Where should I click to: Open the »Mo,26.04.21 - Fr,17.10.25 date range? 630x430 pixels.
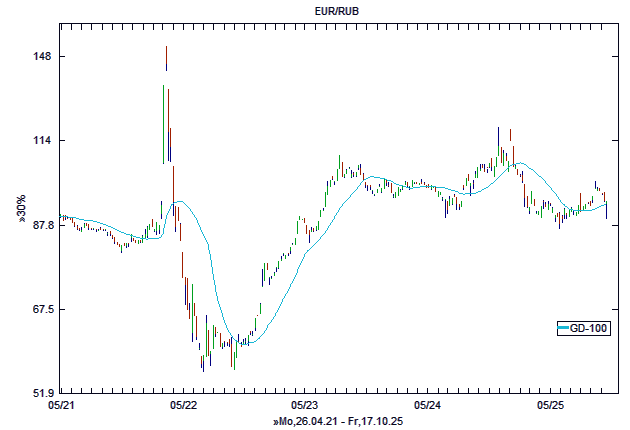(337, 423)
